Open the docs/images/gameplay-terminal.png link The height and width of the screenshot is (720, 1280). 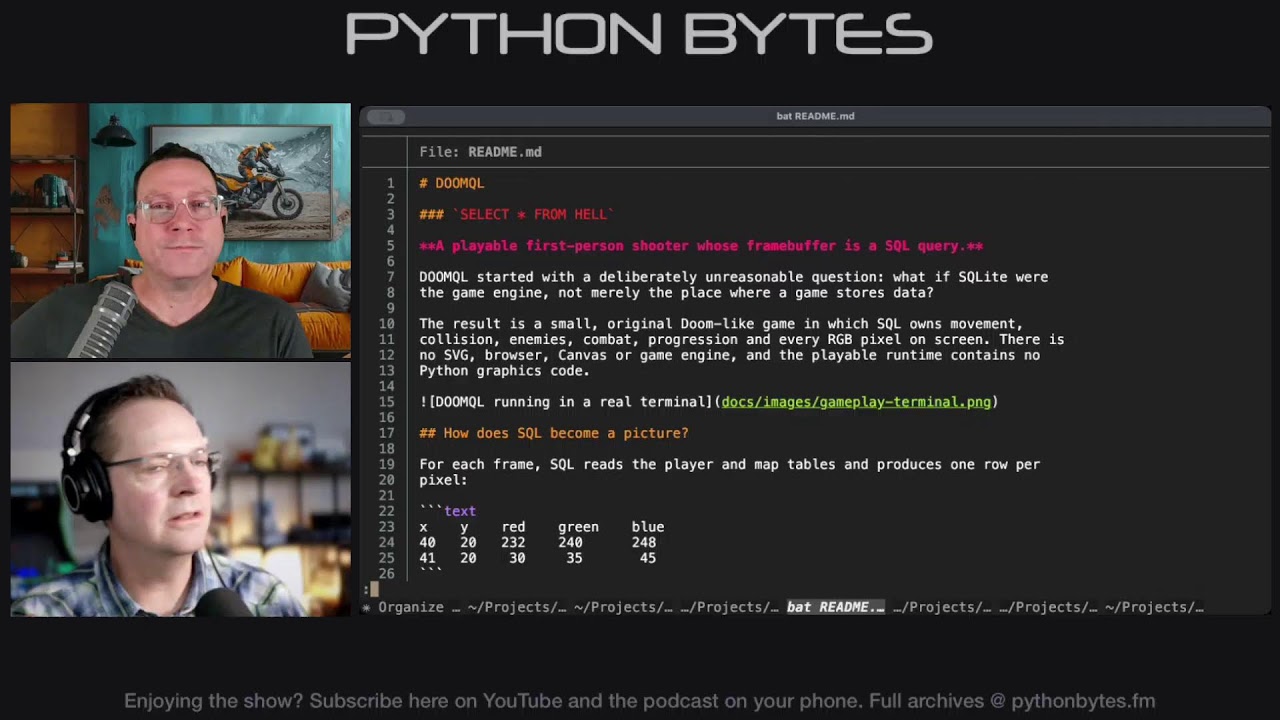tap(856, 402)
